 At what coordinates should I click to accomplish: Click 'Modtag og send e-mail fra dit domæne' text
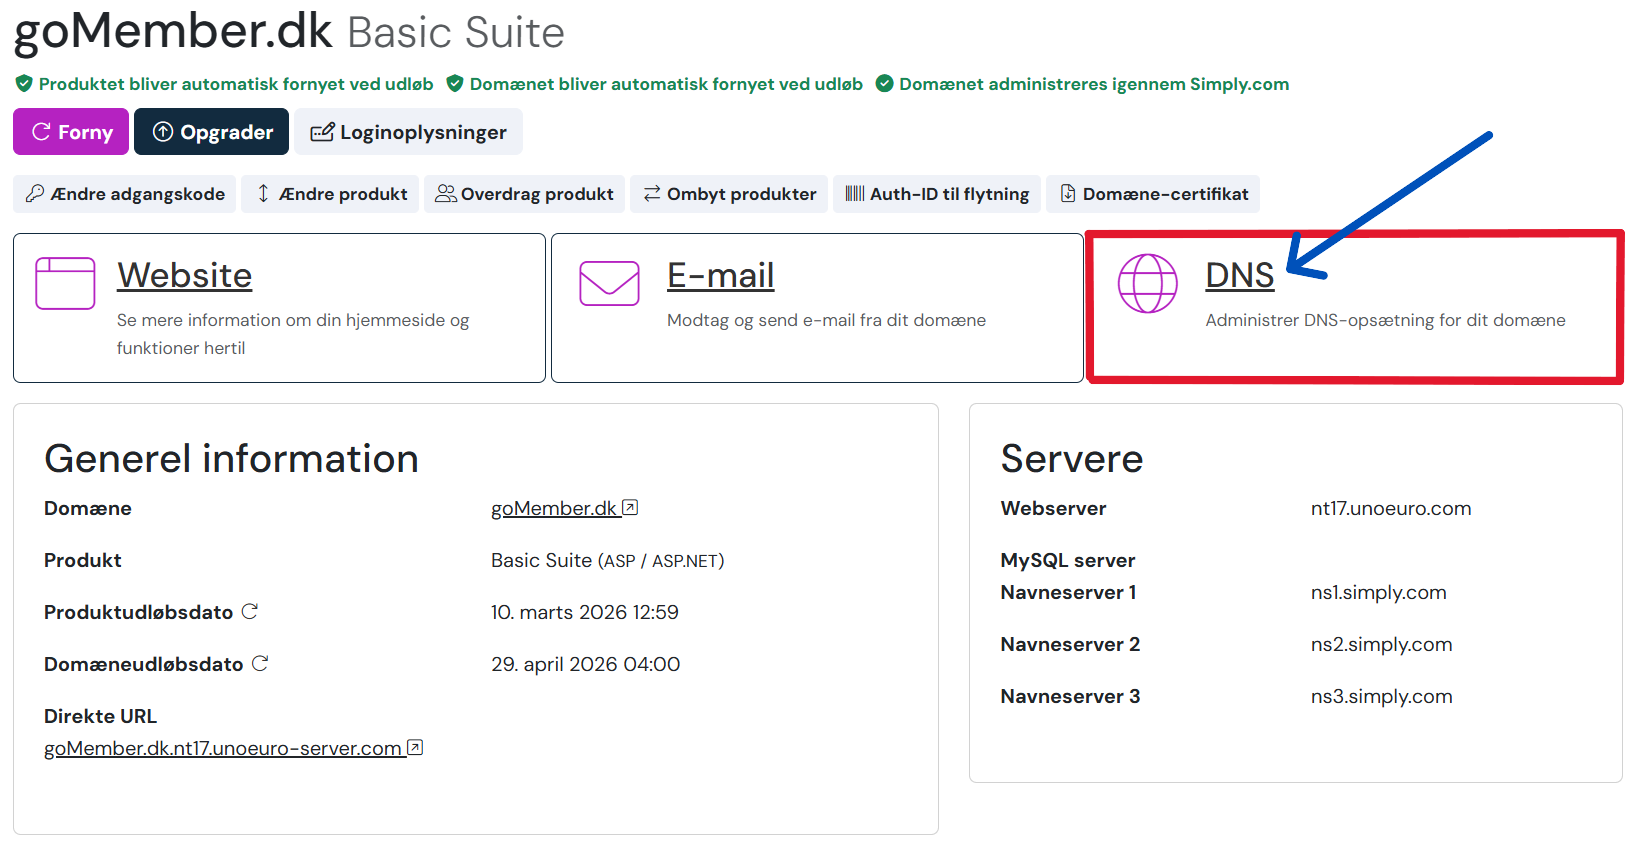point(826,320)
